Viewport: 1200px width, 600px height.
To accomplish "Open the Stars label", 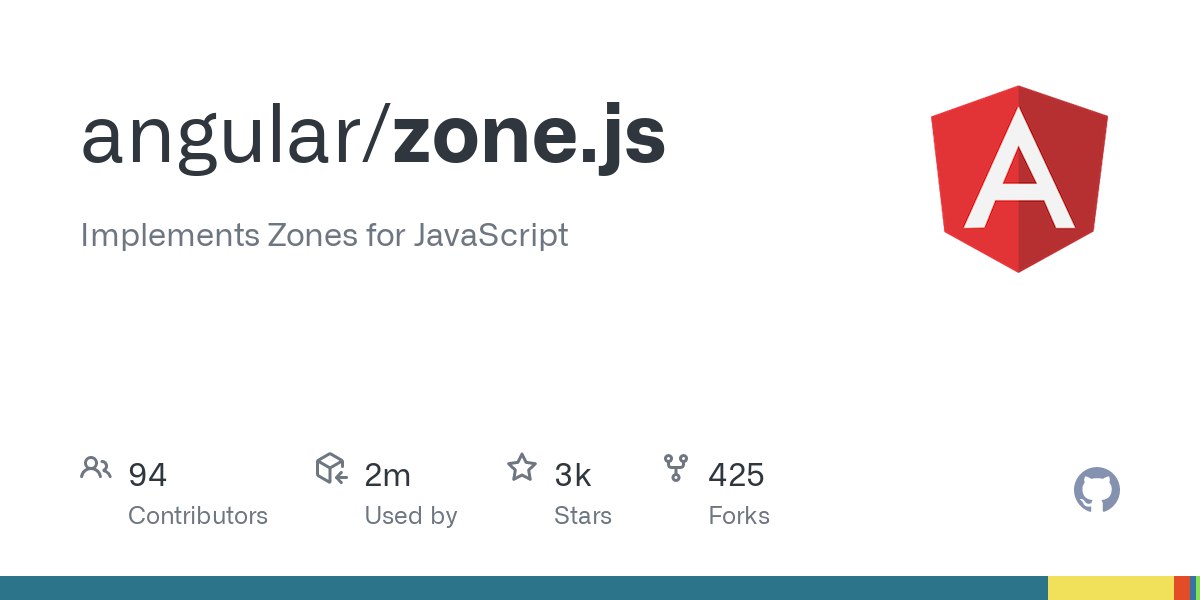I will pyautogui.click(x=582, y=516).
